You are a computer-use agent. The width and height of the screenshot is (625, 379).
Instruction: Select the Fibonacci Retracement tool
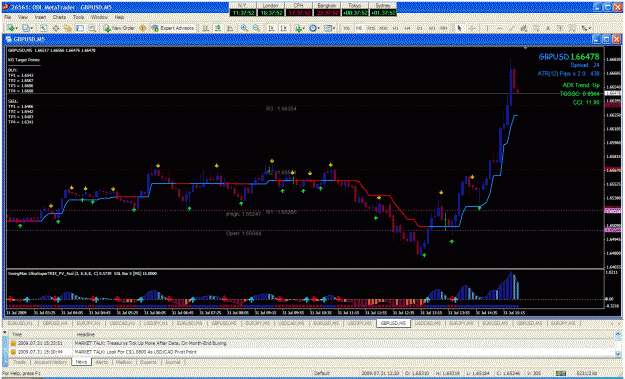coord(536,28)
